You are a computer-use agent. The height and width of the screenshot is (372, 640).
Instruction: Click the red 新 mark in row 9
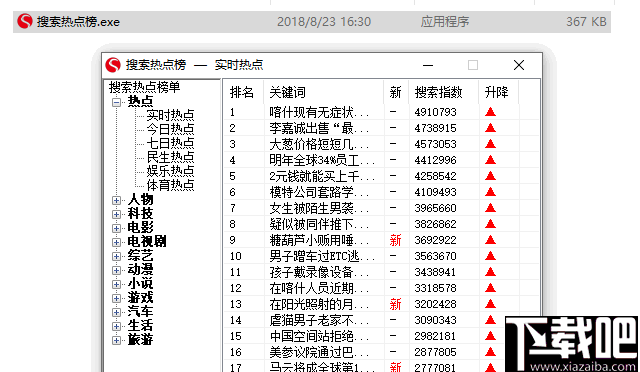pos(395,240)
